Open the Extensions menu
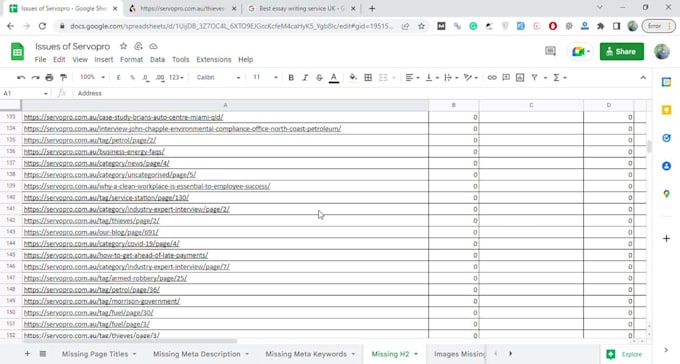Screen dimensions: 680x364 coord(214,59)
